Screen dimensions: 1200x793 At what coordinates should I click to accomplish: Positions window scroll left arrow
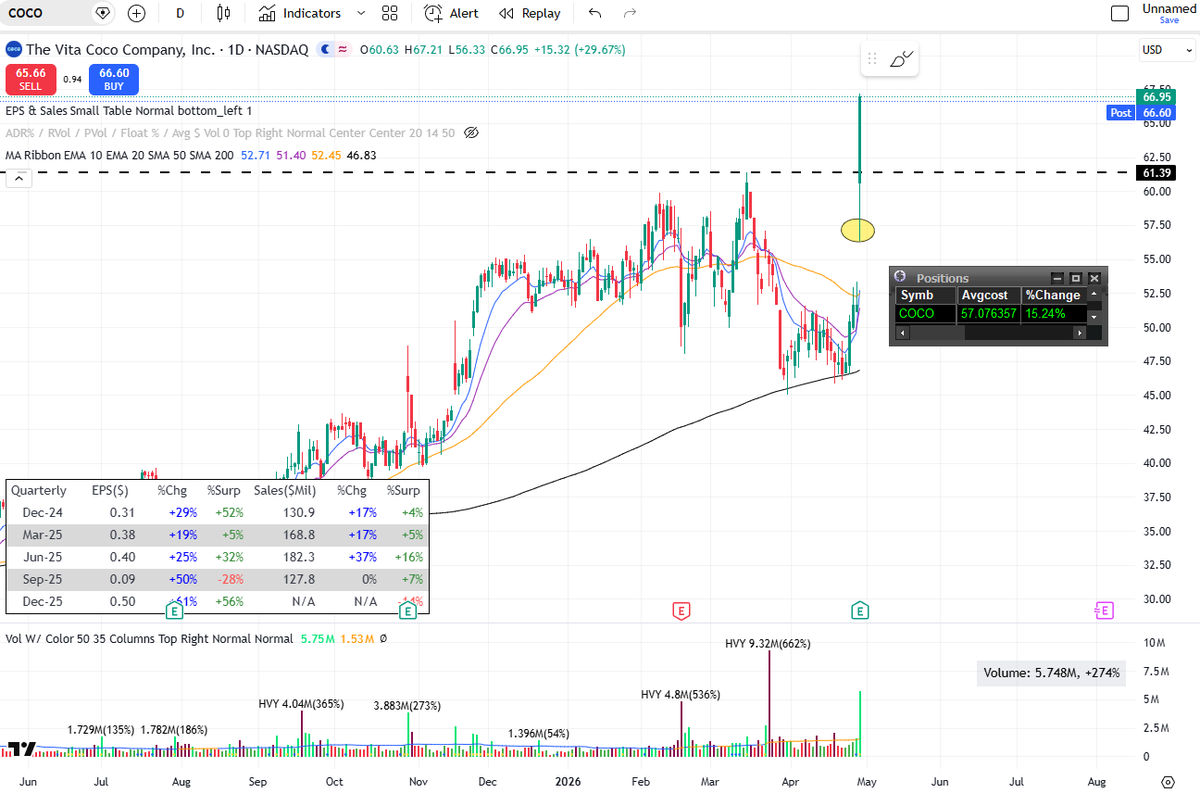point(900,333)
